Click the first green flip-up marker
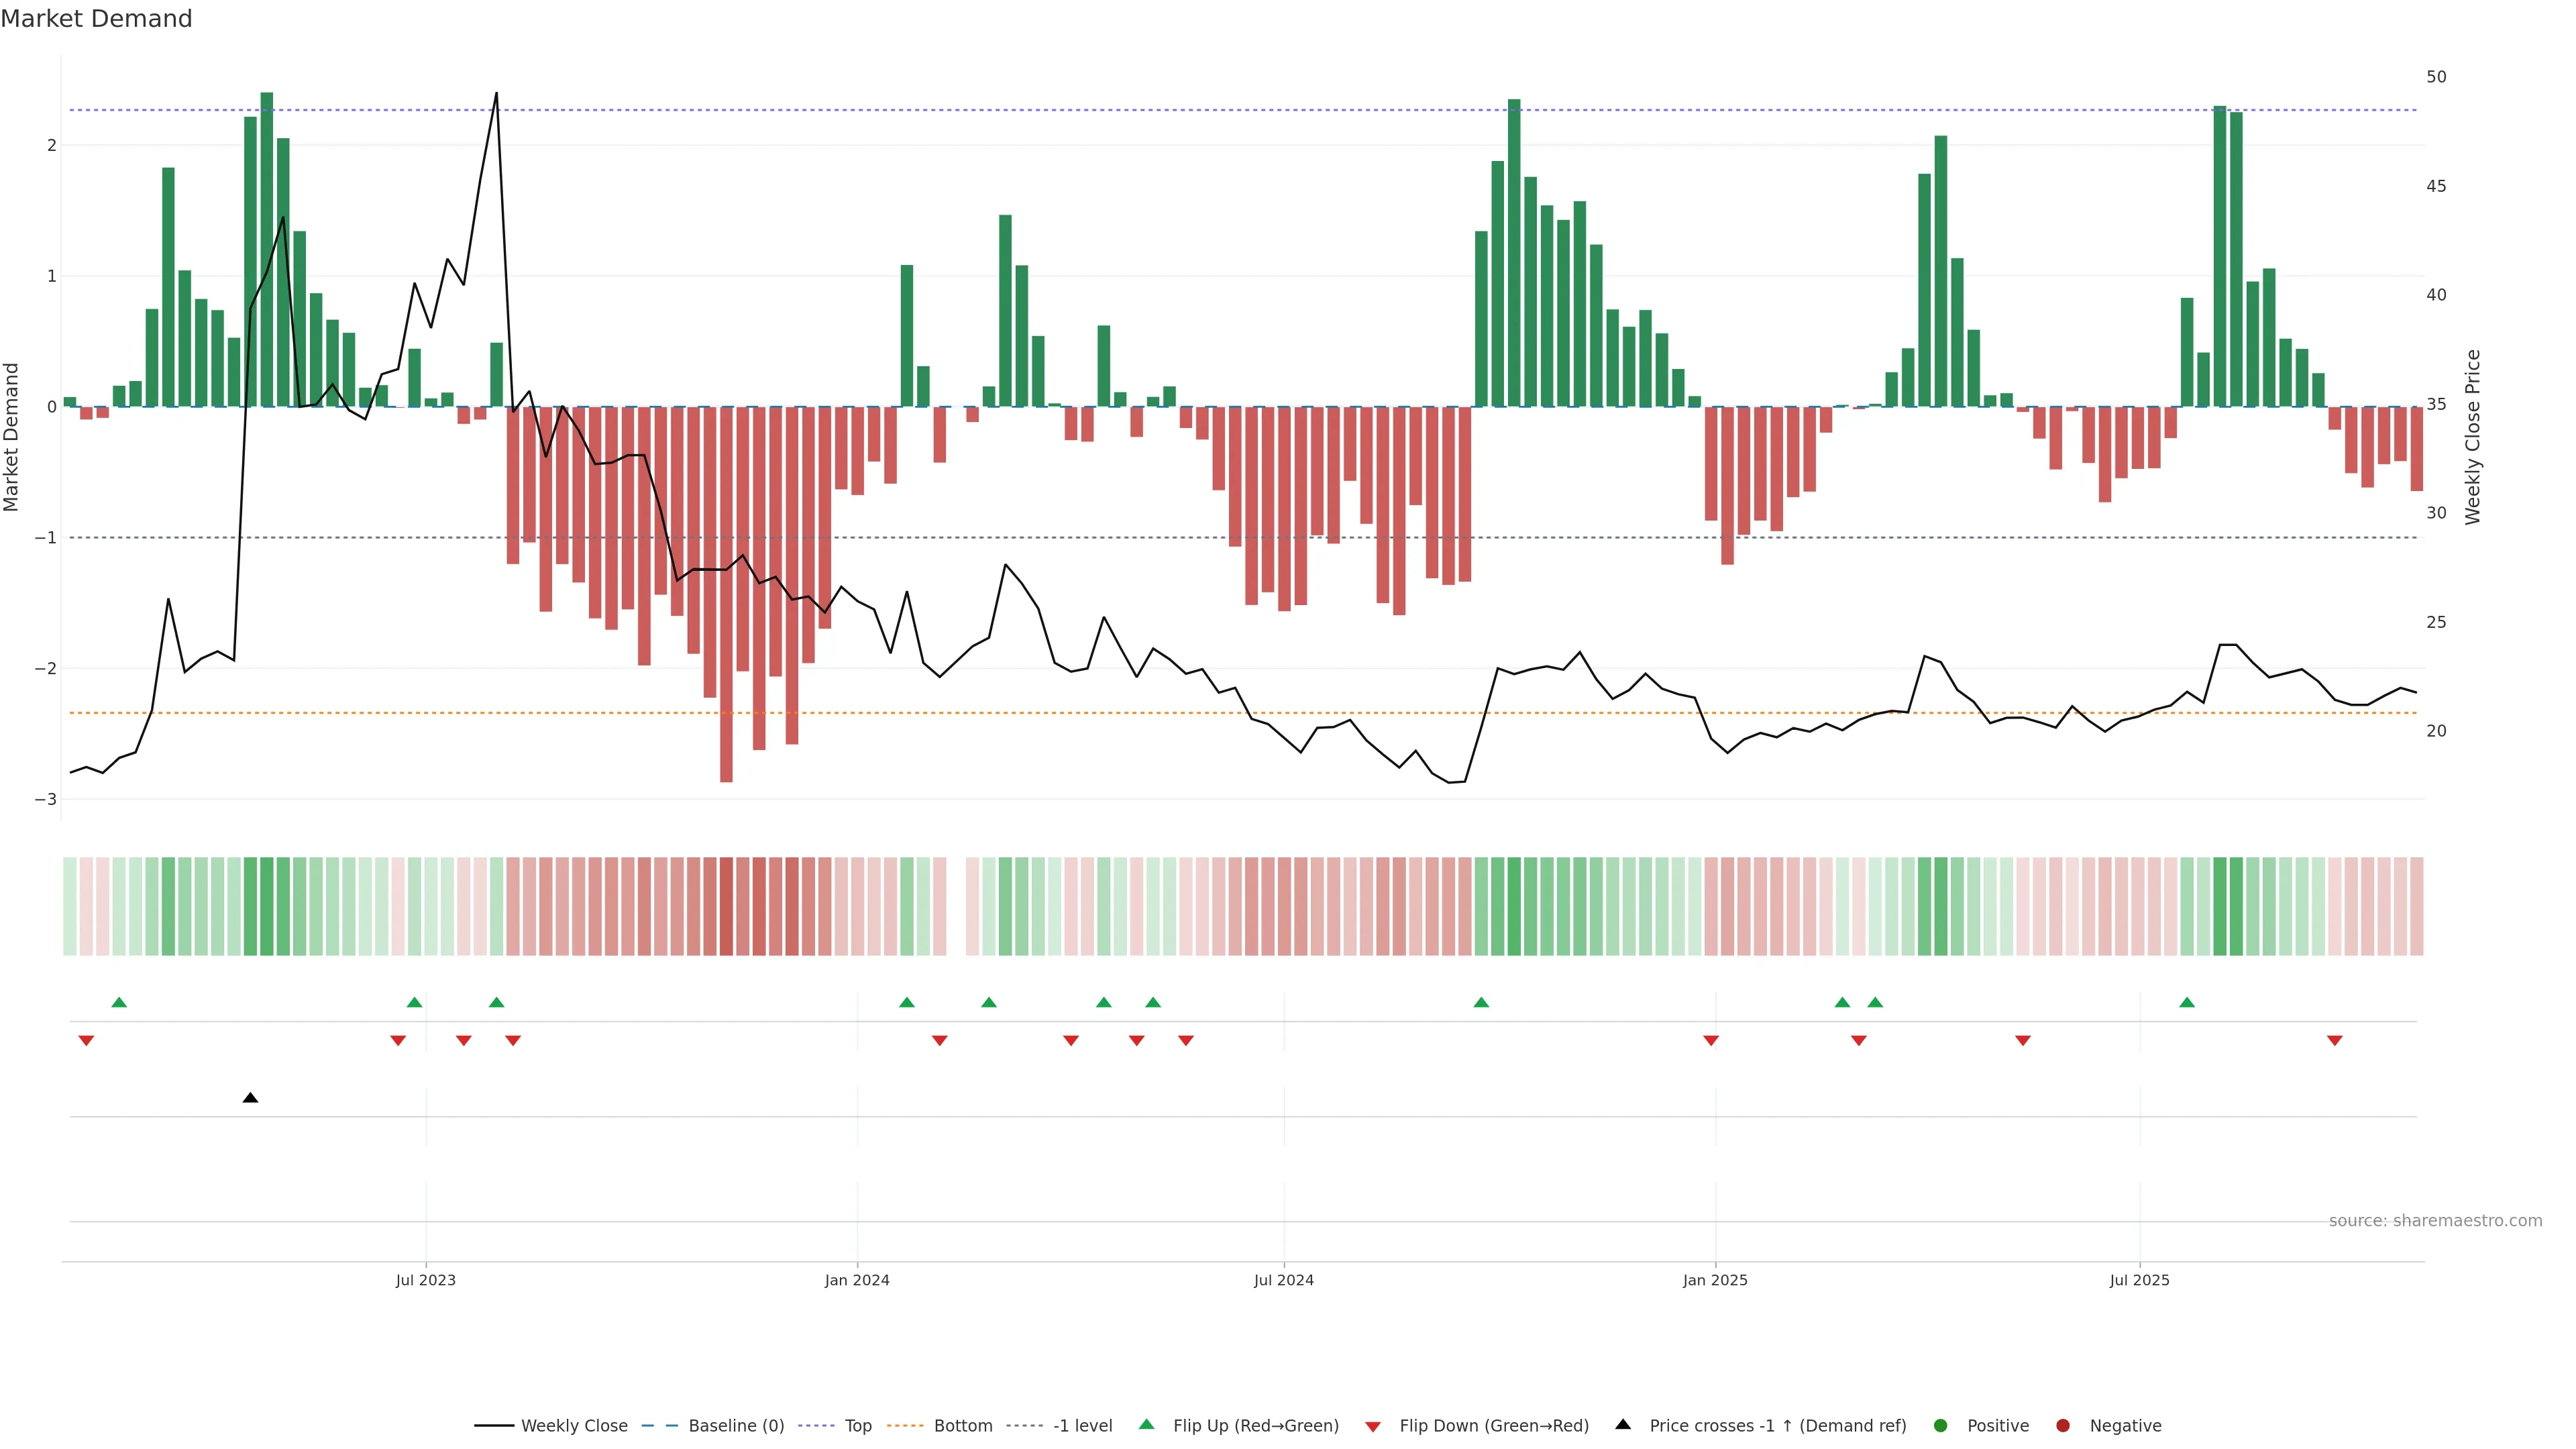Viewport: 2576px width, 1449px height. (x=119, y=1002)
